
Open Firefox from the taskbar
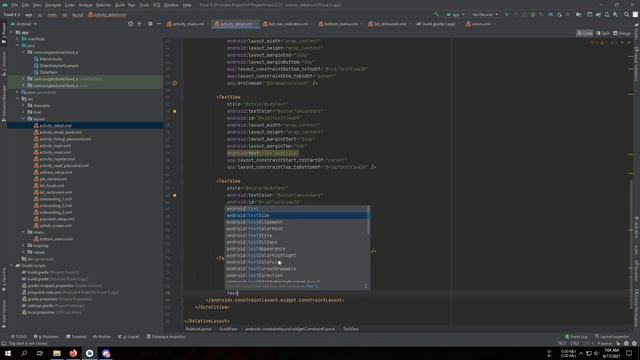[x=73, y=353]
